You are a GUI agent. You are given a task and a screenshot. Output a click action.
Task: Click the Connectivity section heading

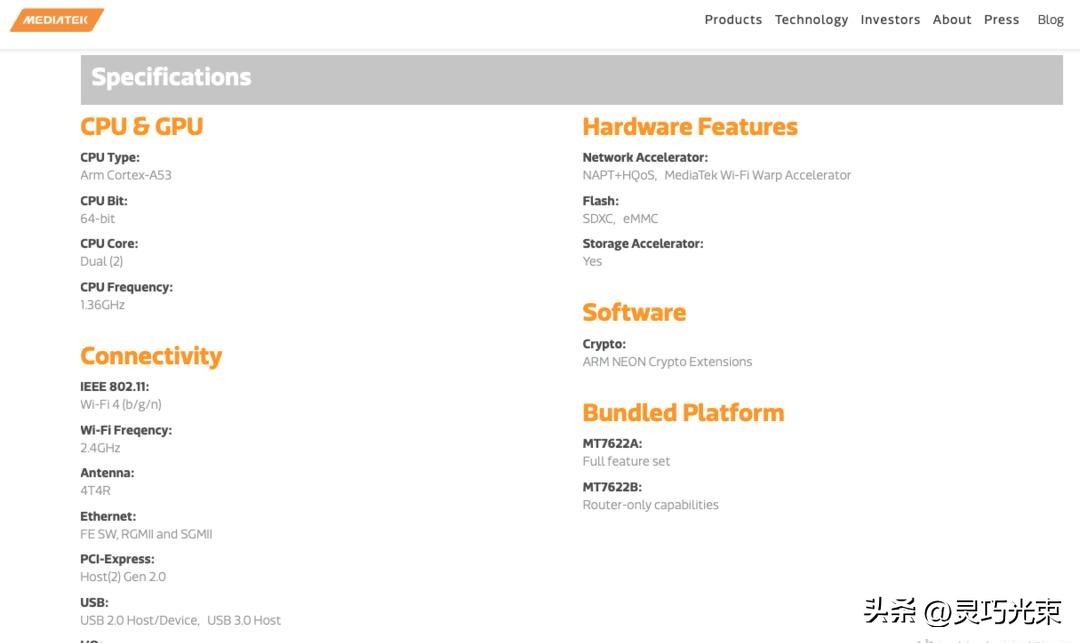click(x=151, y=357)
